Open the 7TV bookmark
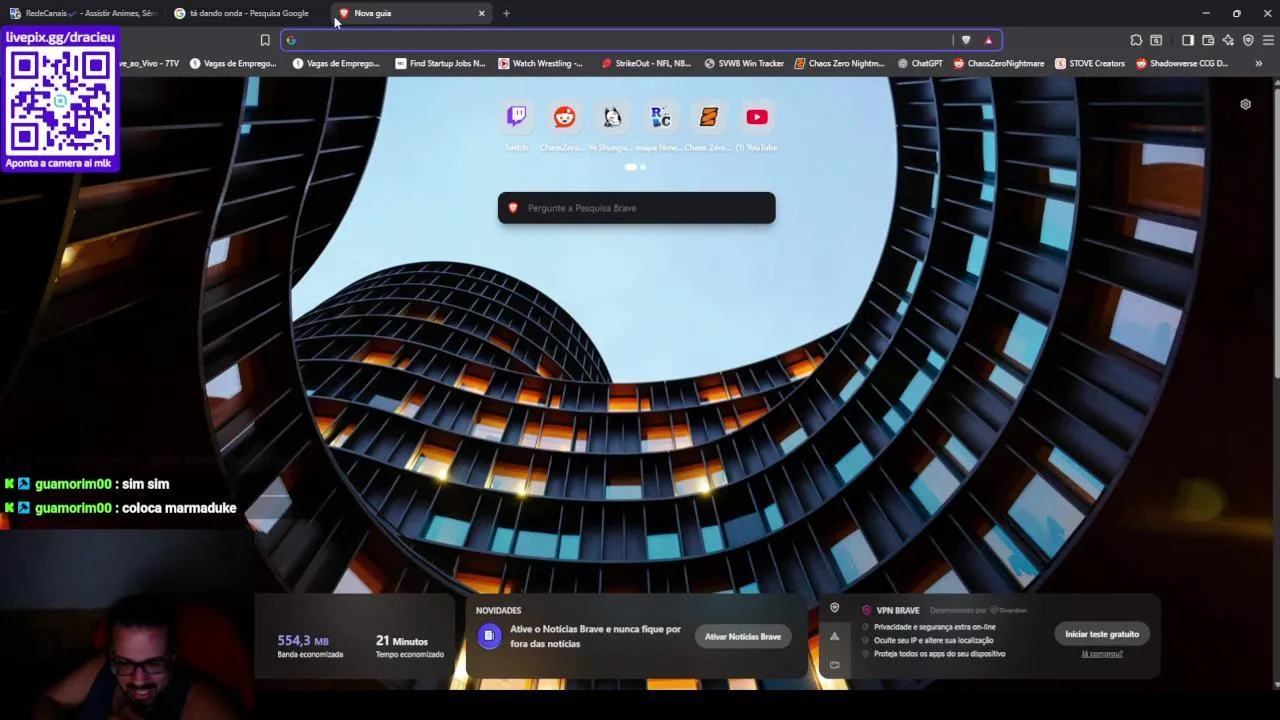Image resolution: width=1280 pixels, height=720 pixels. point(149,63)
